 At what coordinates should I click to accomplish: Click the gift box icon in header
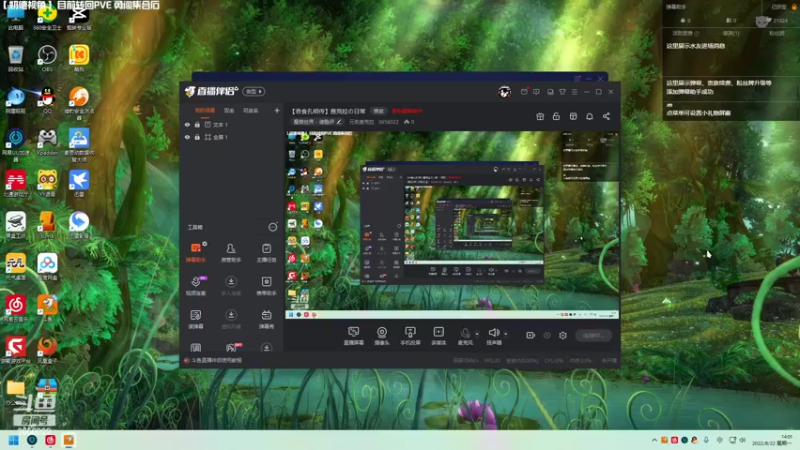(540, 116)
